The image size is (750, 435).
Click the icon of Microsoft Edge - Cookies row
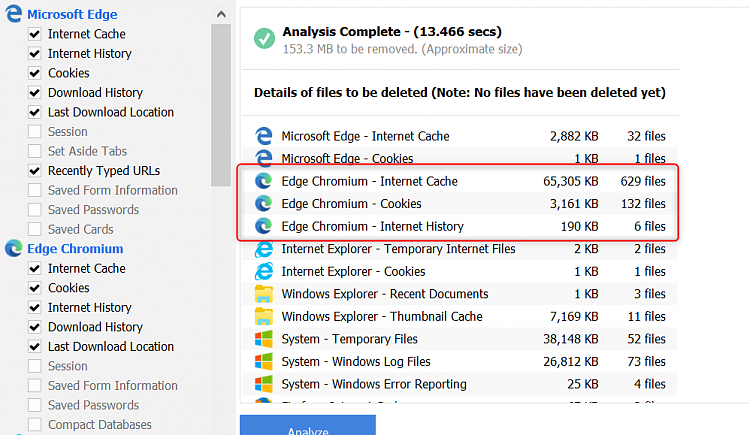(x=264, y=157)
